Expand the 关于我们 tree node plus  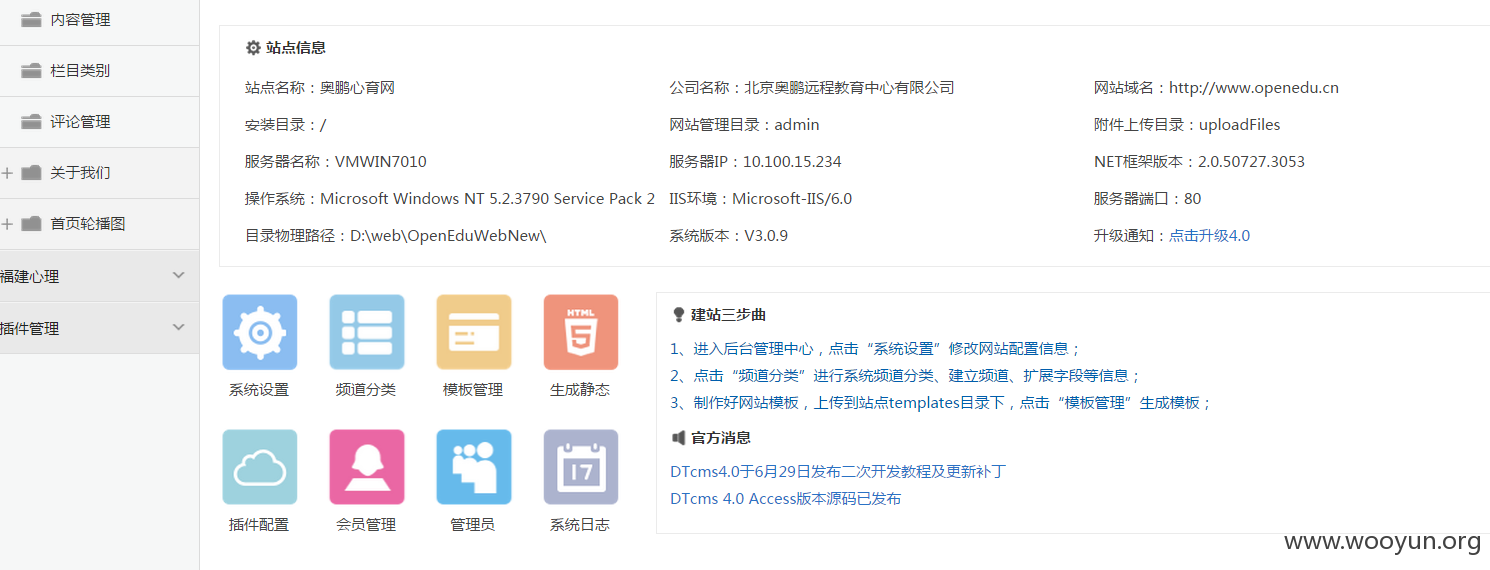coord(7,173)
